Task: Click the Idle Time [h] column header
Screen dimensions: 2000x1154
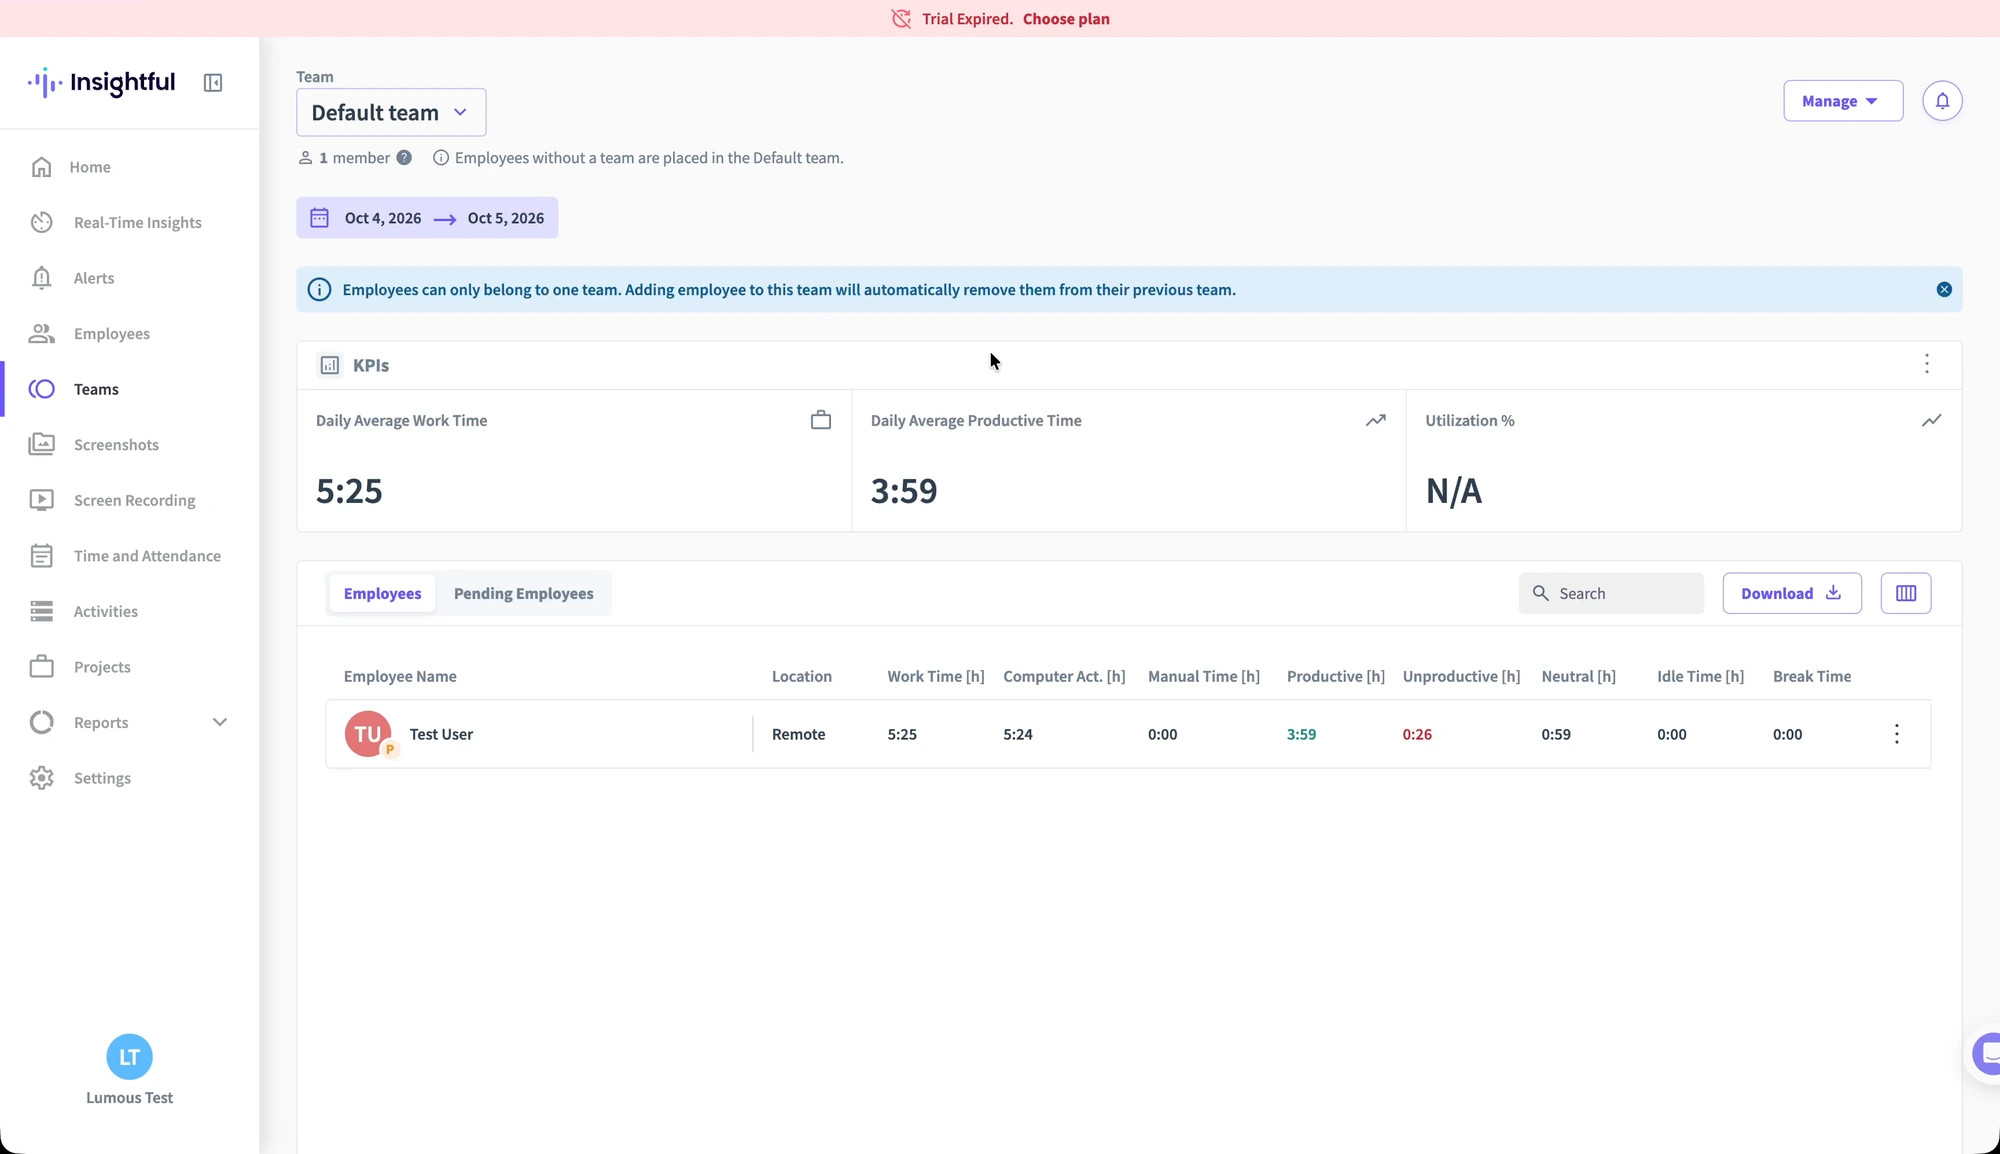Action: [1700, 676]
